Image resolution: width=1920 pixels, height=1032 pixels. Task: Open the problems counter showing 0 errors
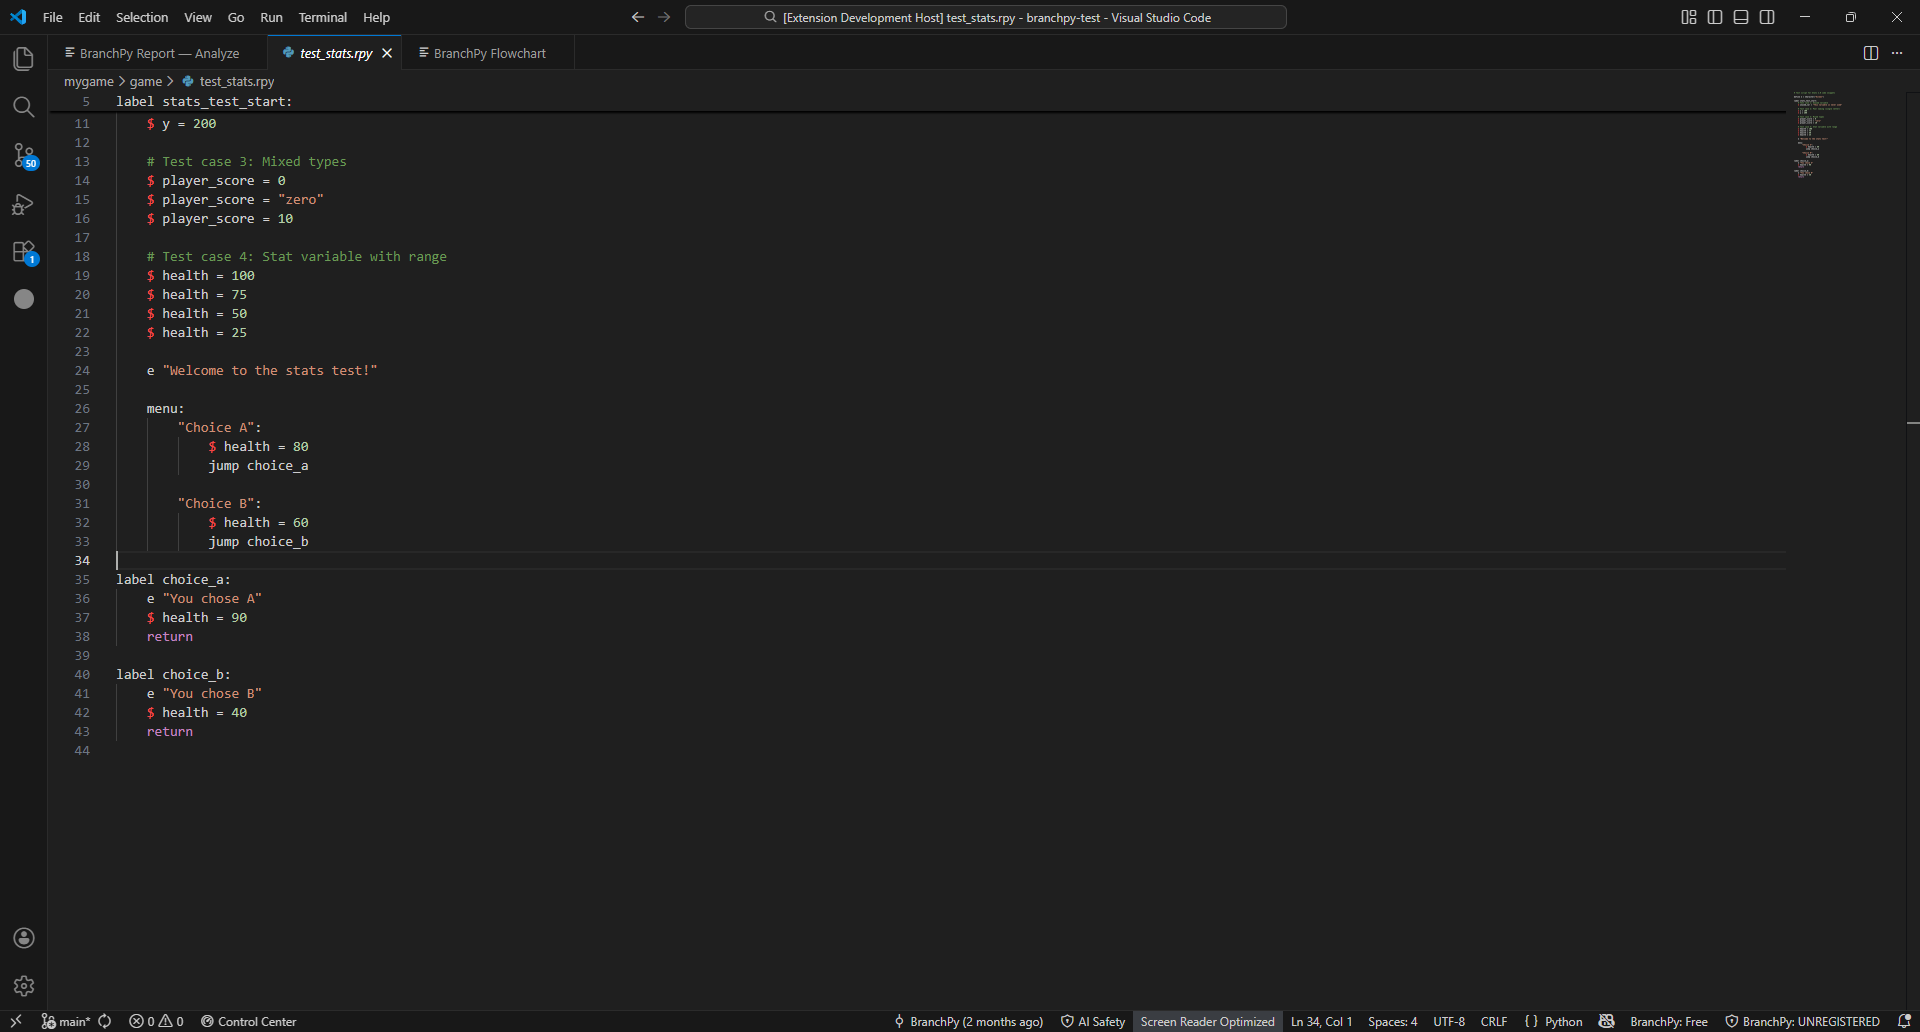coord(156,1021)
